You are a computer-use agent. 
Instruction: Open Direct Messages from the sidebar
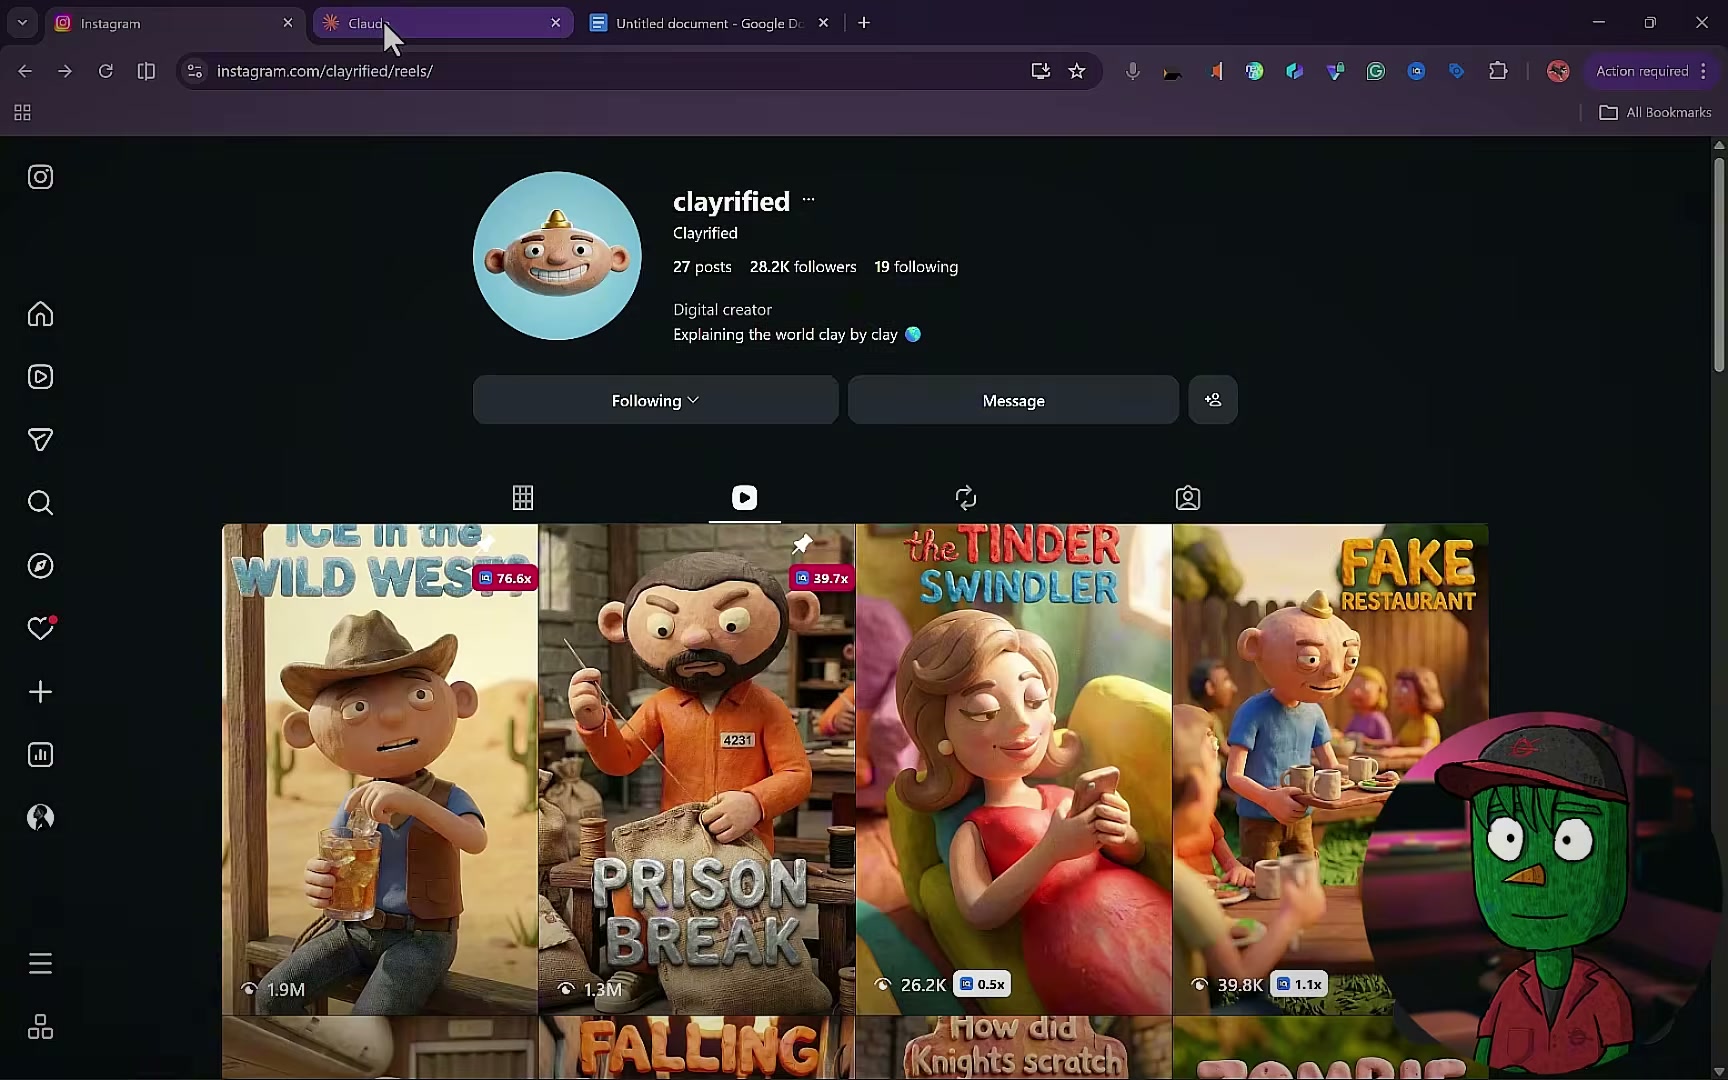[40, 440]
